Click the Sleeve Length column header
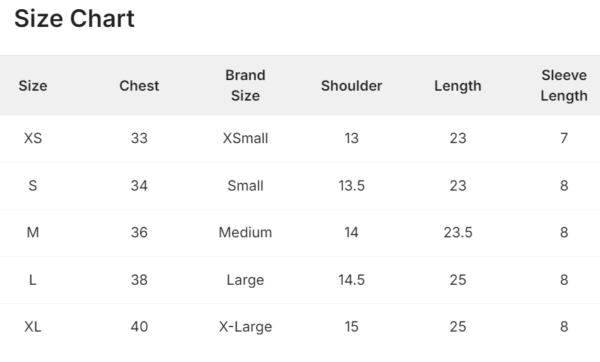600x362 pixels. click(564, 85)
